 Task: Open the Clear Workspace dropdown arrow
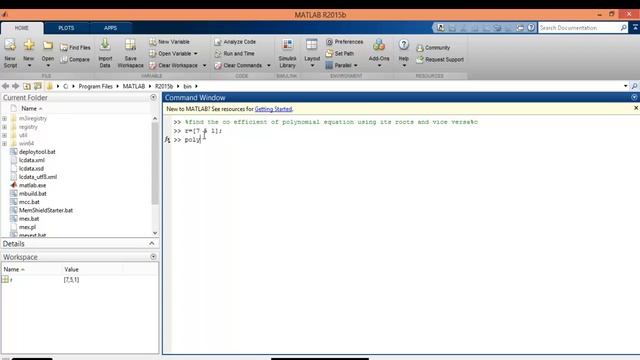coord(204,66)
